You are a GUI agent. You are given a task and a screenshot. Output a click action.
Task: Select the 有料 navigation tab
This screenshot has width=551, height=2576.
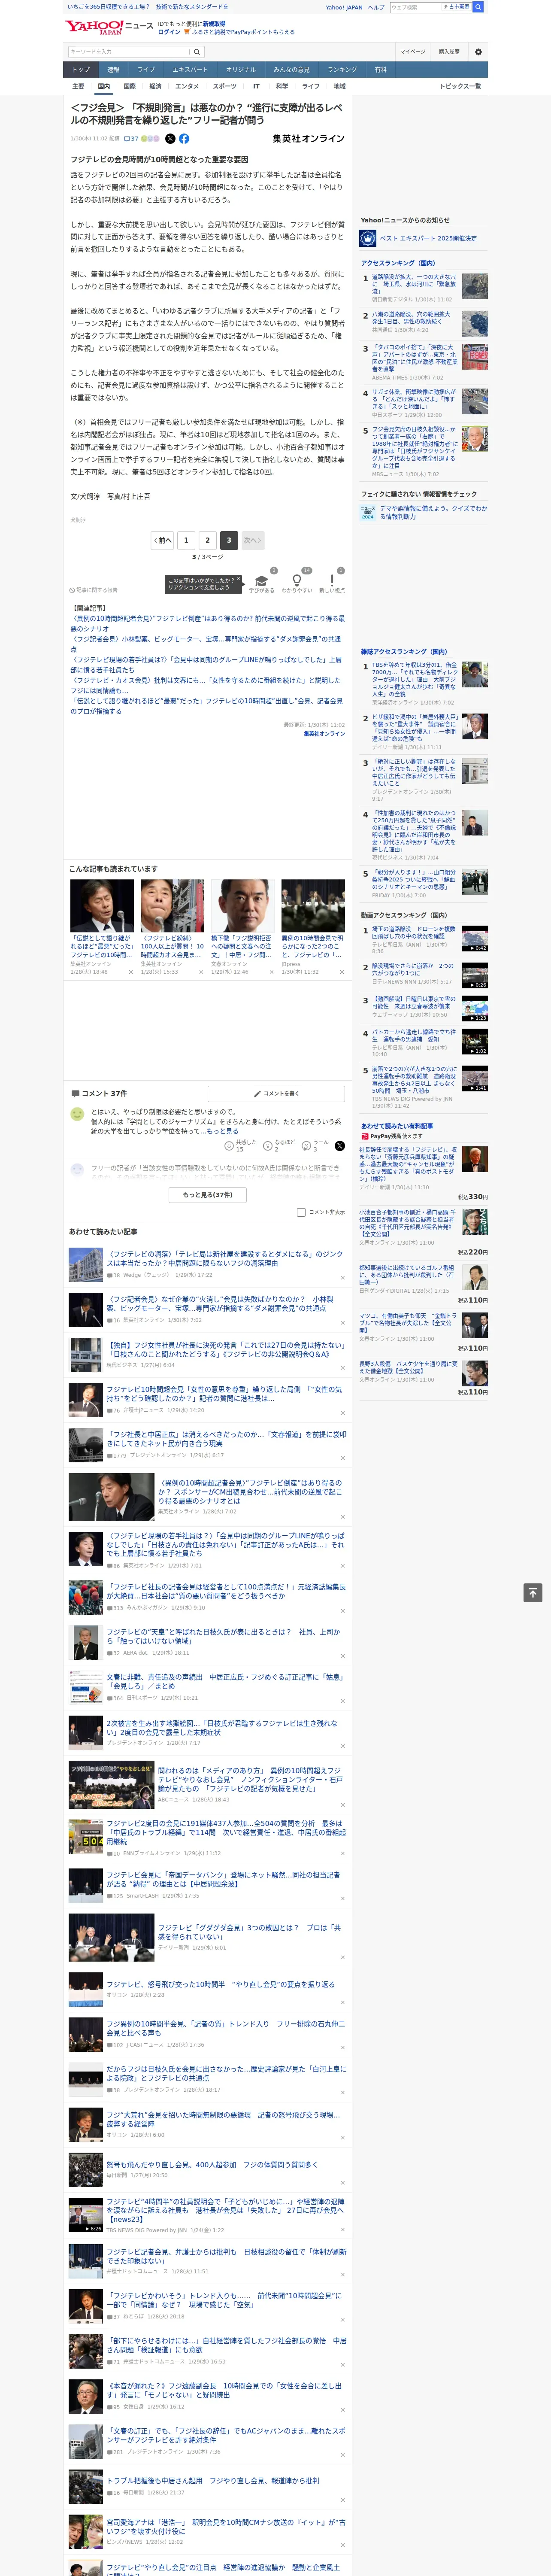[381, 70]
